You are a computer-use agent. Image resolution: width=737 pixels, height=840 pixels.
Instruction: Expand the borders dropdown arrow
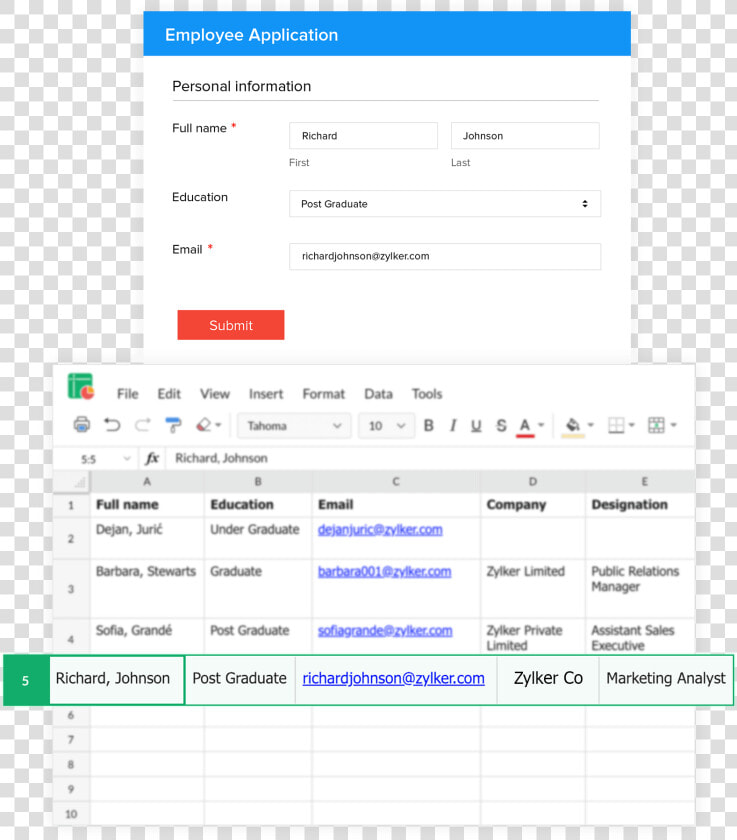[631, 425]
